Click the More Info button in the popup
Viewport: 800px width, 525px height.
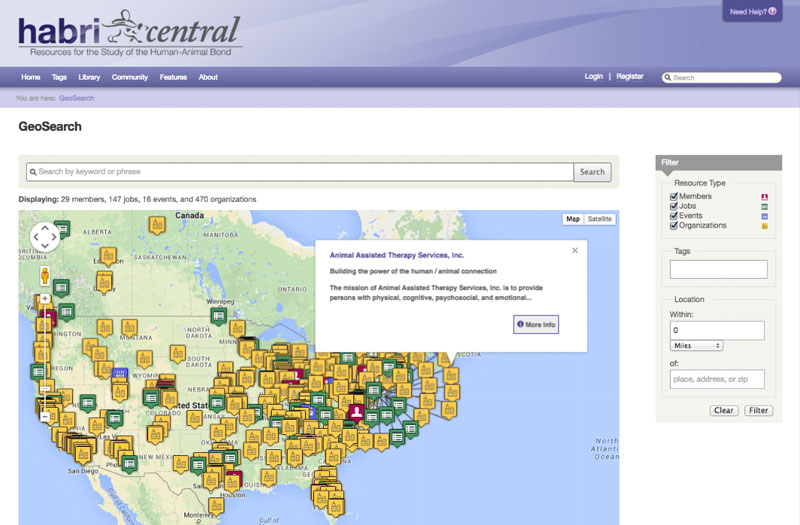(x=536, y=324)
